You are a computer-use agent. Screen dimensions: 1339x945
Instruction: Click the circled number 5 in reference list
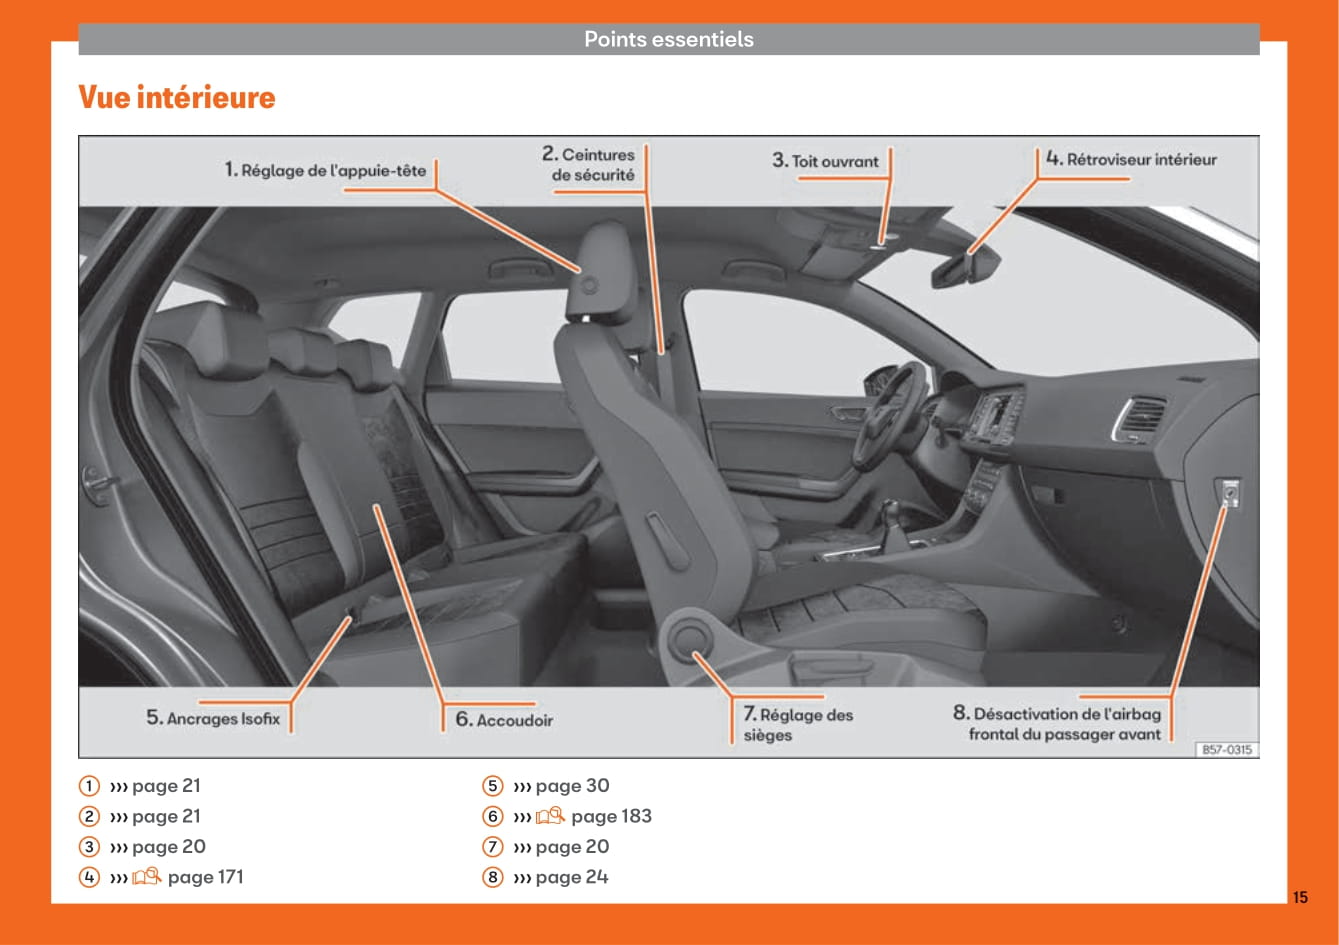[492, 786]
